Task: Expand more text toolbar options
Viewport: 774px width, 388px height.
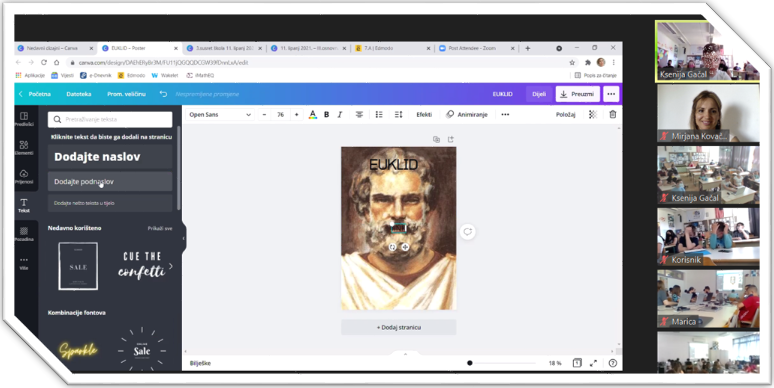Action: tap(505, 115)
